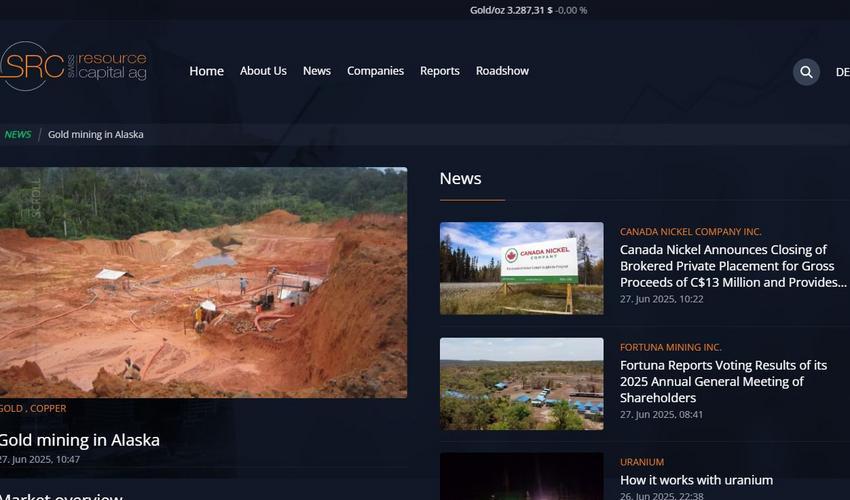Open How it works with uranium article
Screen dimensions: 850x500
(x=696, y=480)
